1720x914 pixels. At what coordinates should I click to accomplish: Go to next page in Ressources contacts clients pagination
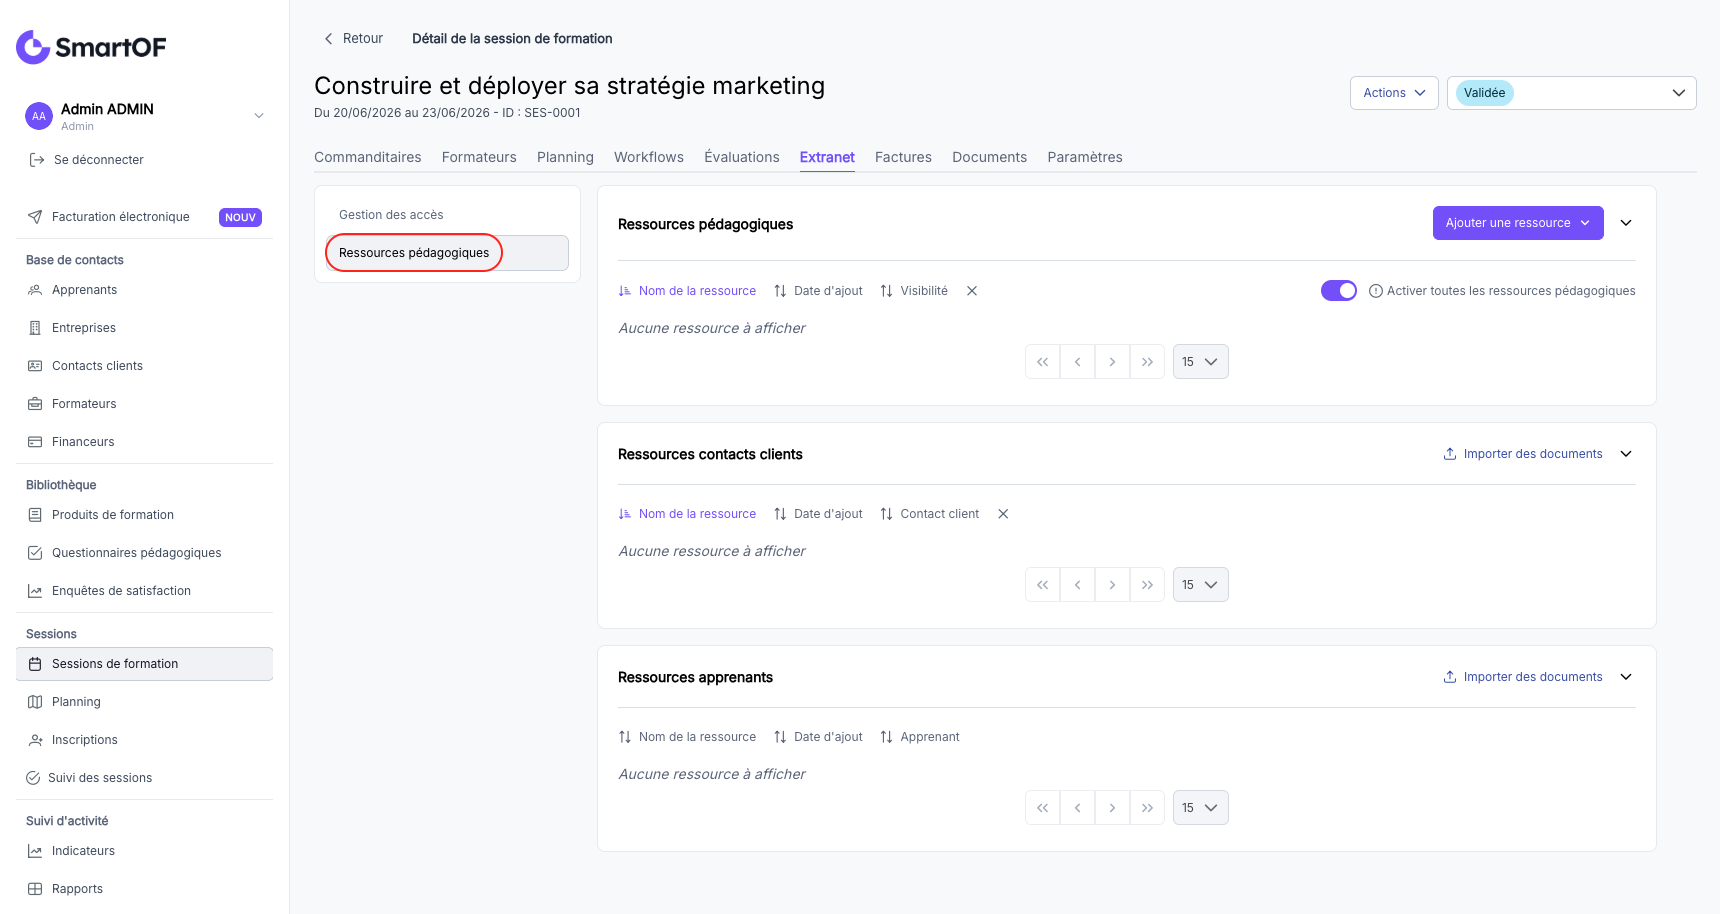pyautogui.click(x=1112, y=585)
